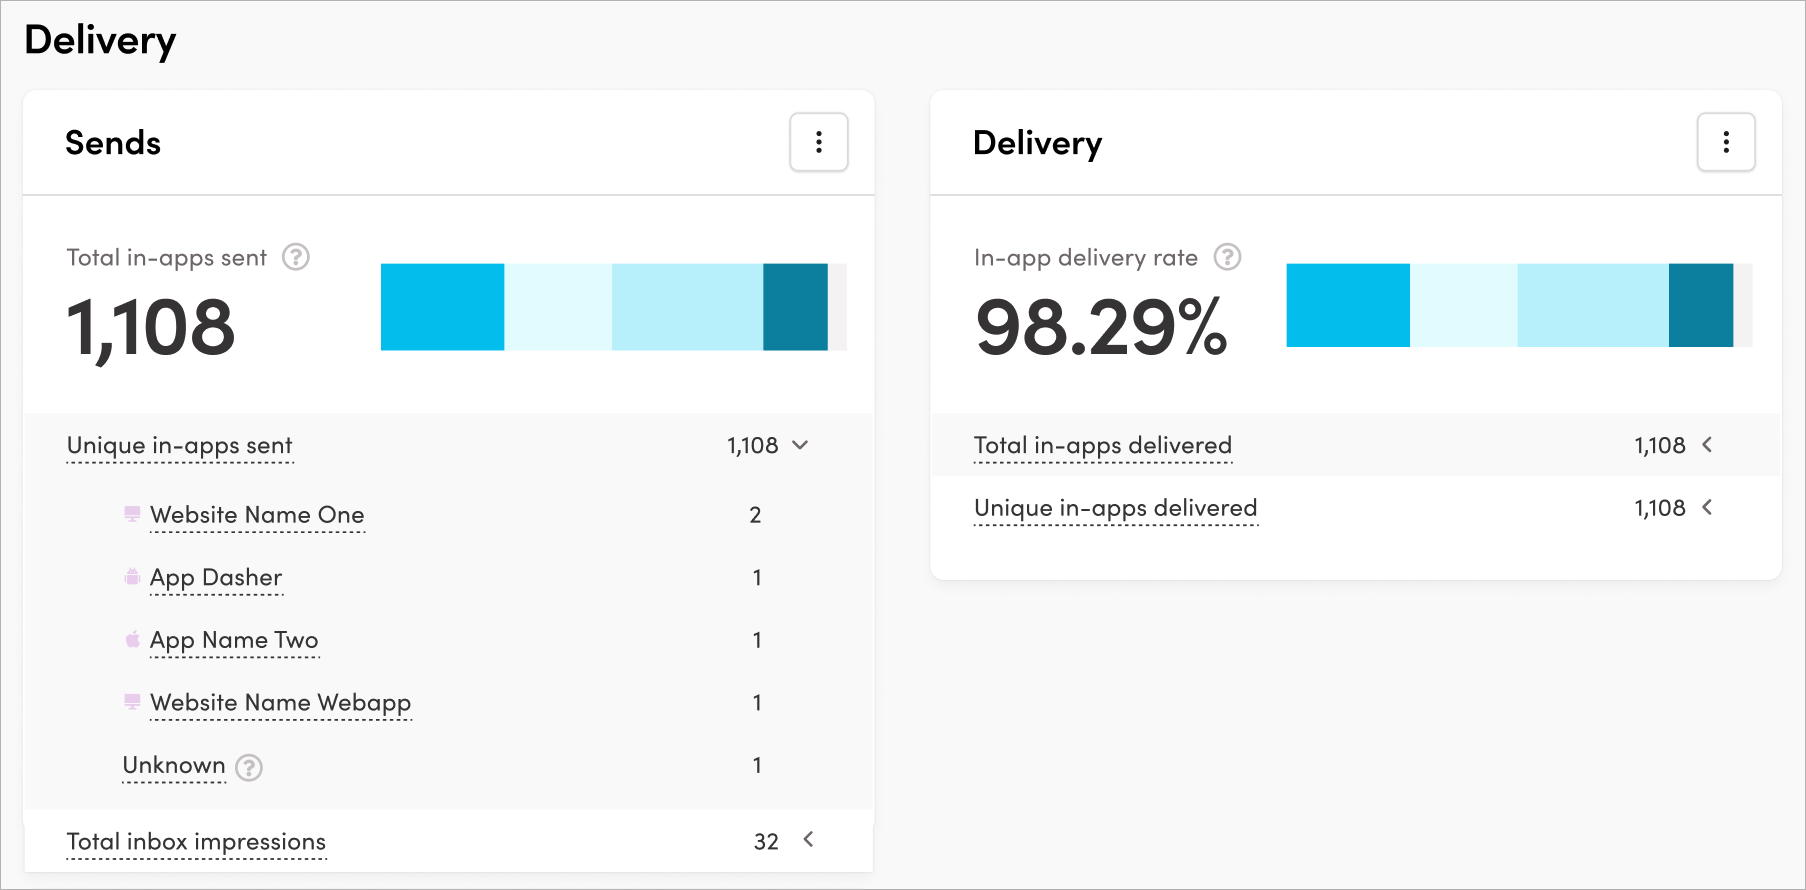The width and height of the screenshot is (1806, 890).
Task: Click the Website Name Webapp label
Action: 281,703
